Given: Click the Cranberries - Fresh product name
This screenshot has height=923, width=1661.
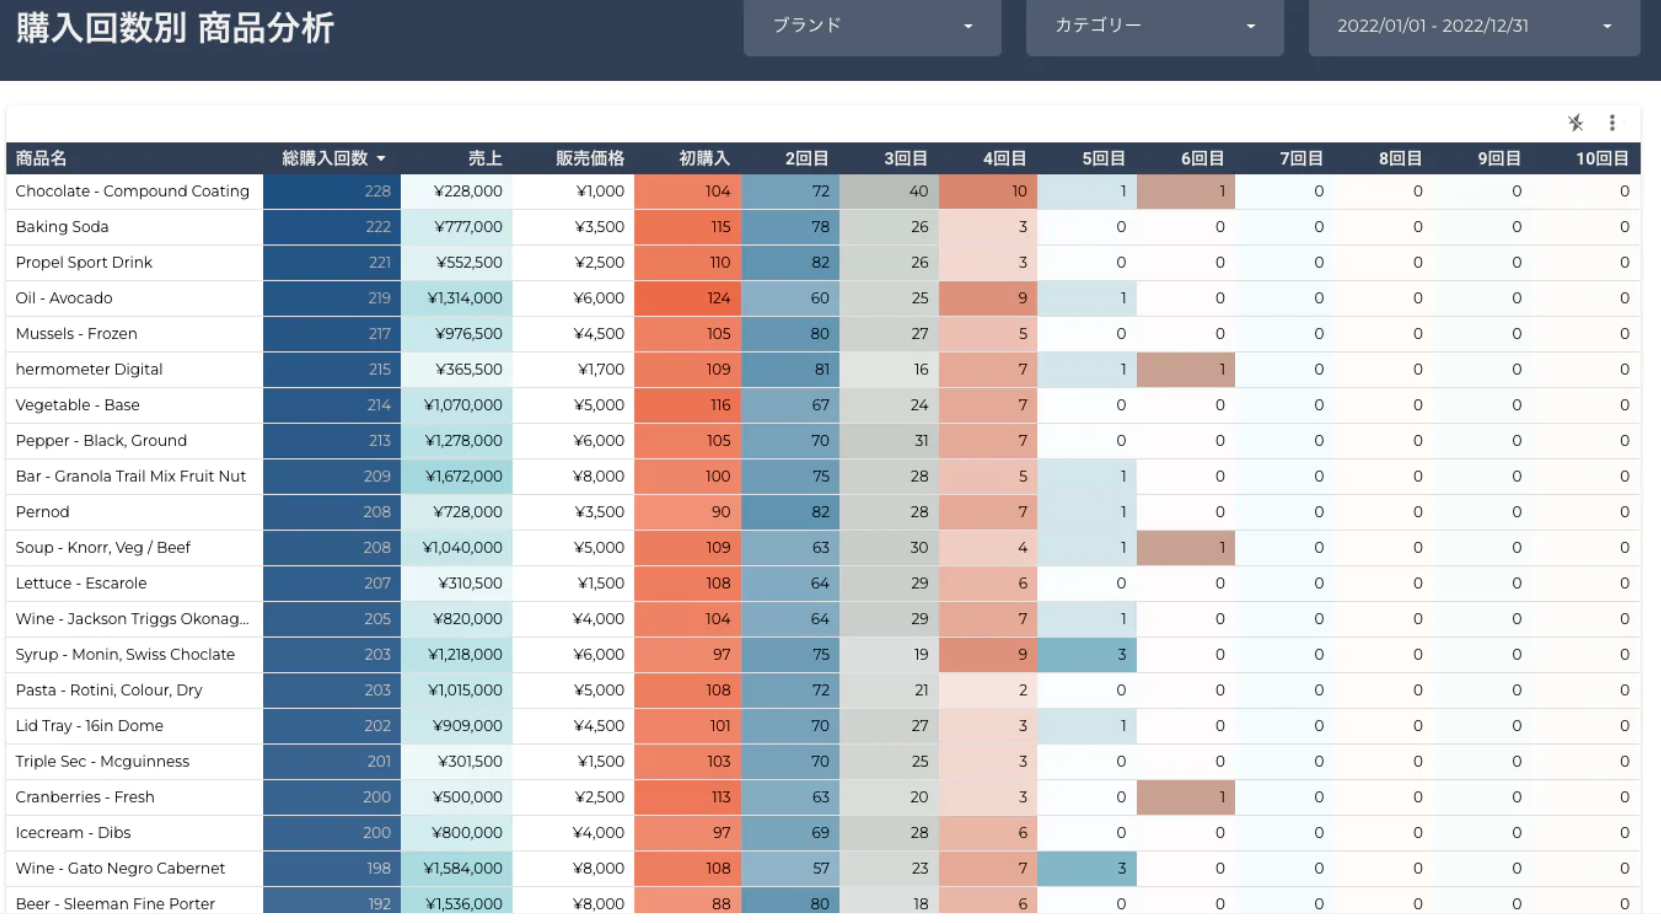Looking at the screenshot, I should coord(85,797).
